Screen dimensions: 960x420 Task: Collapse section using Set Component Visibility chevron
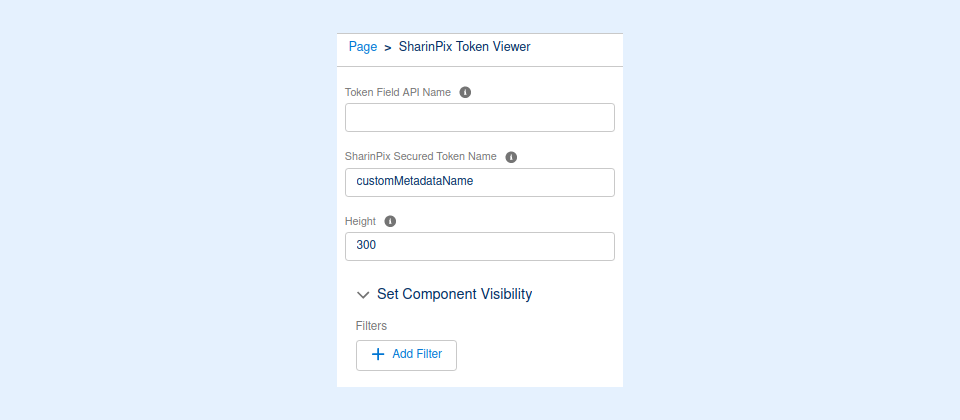[x=363, y=295]
